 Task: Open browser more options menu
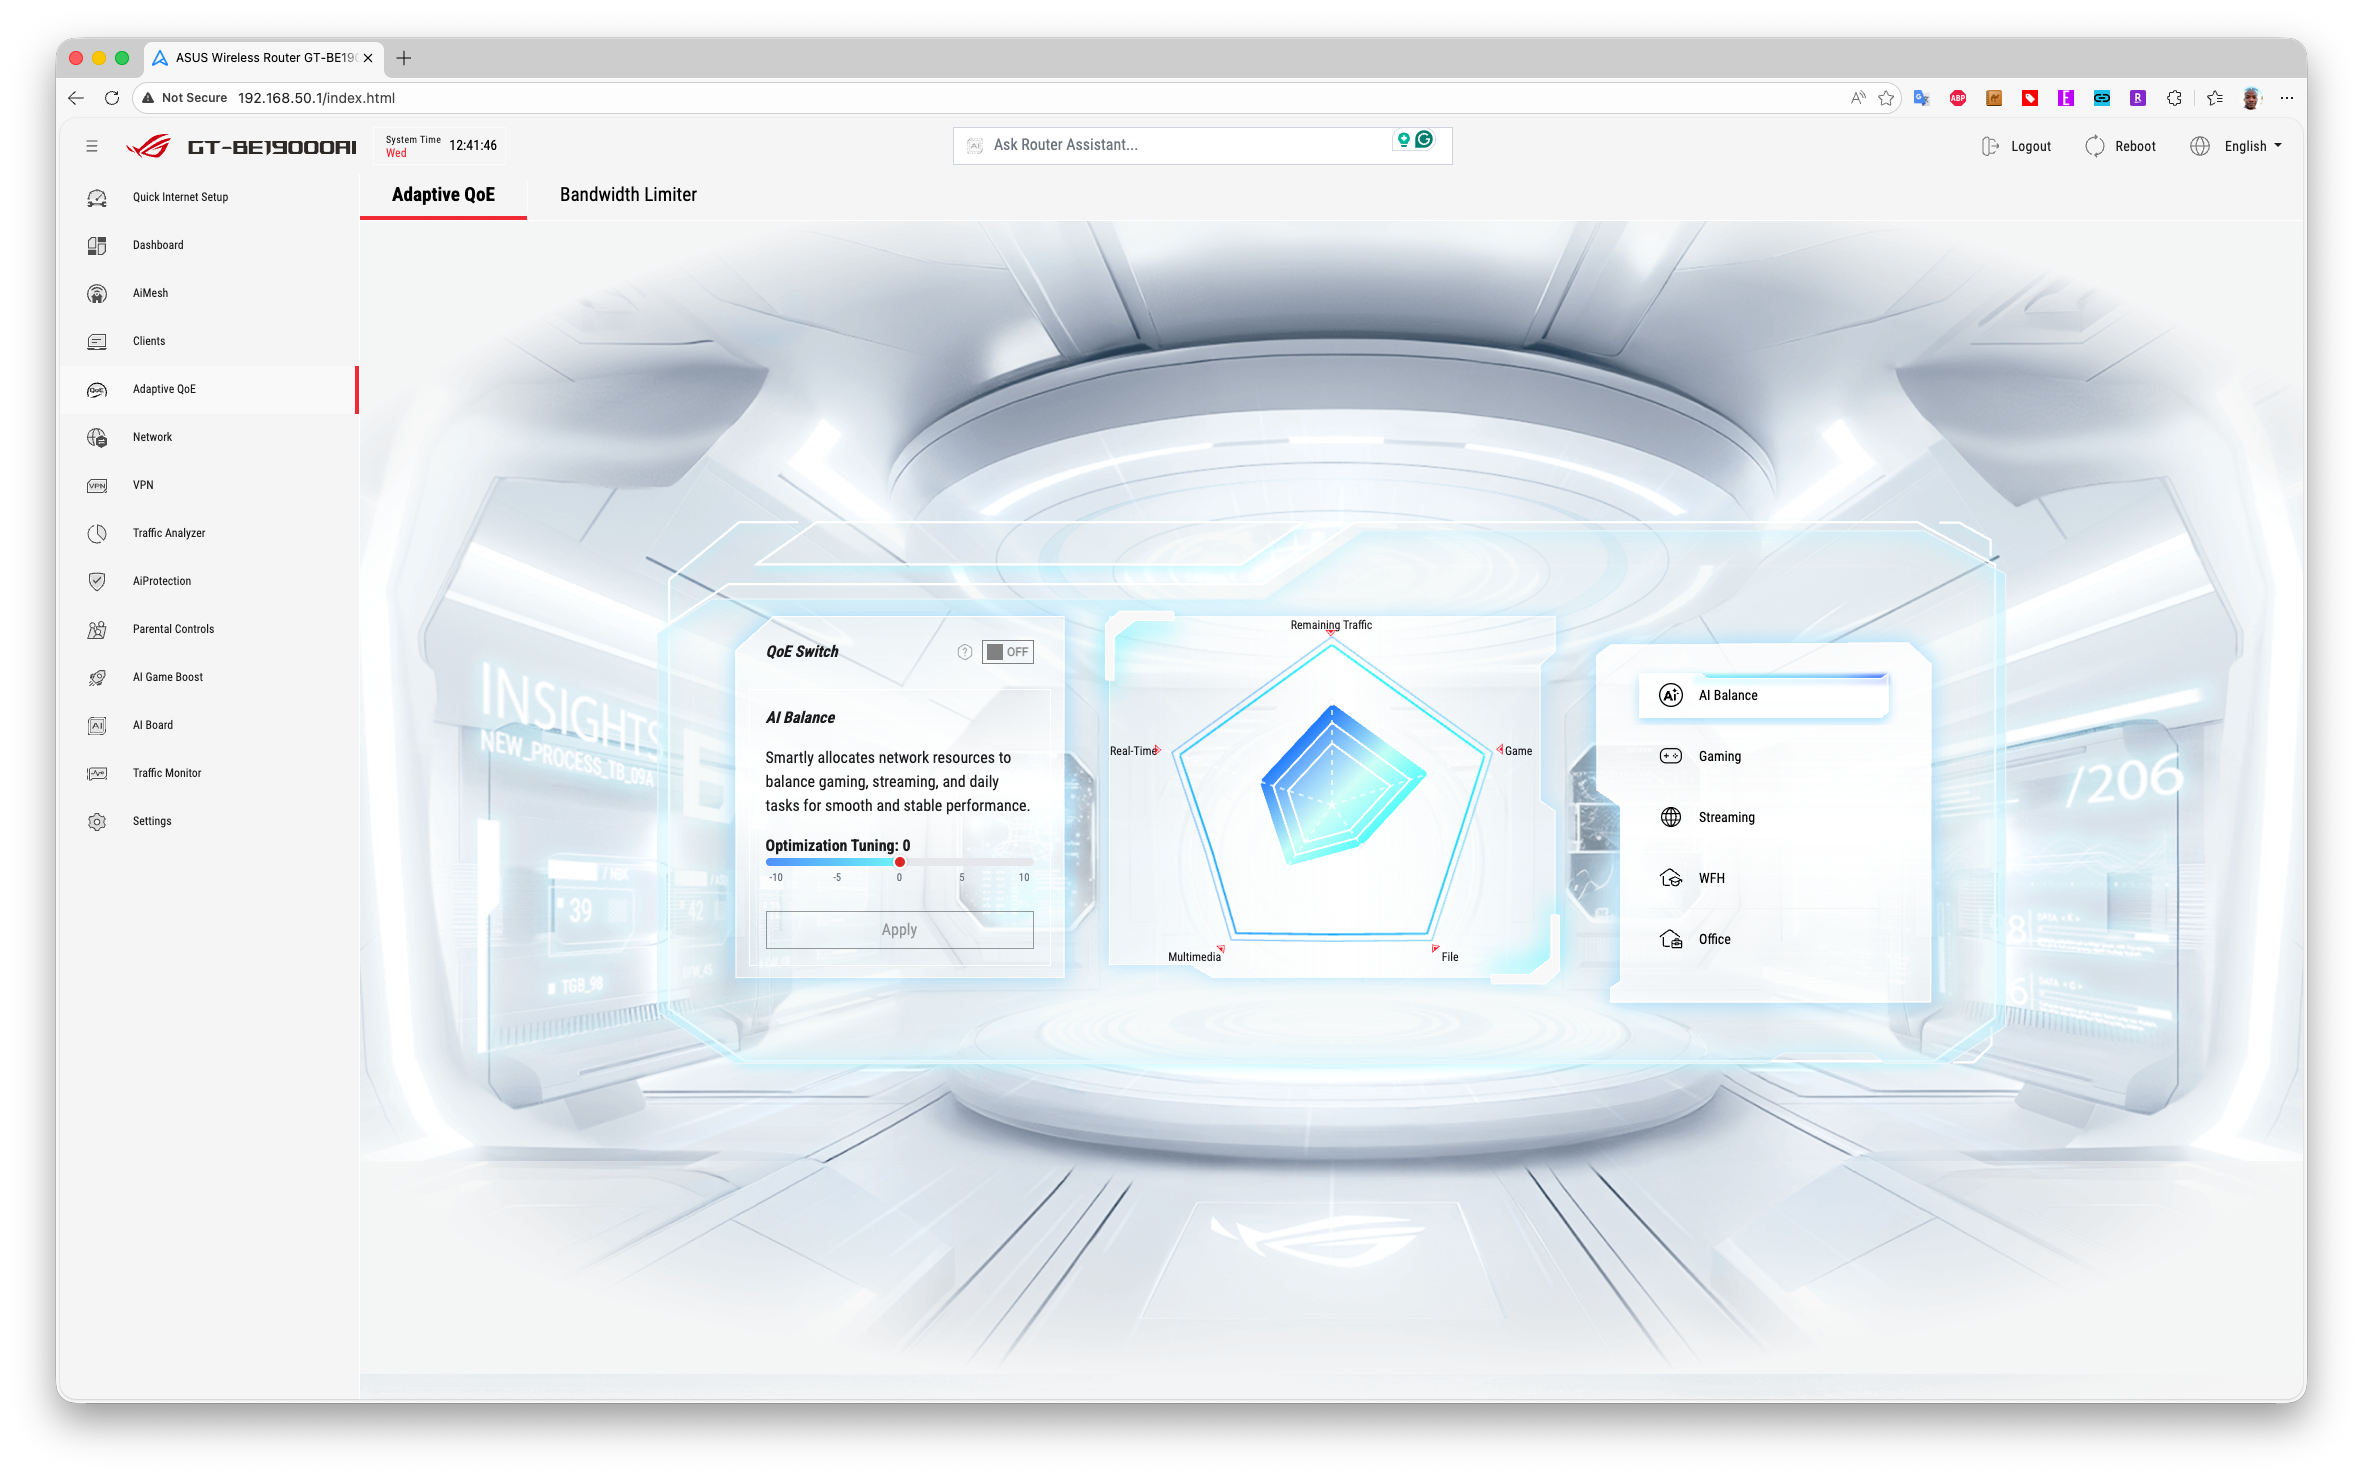click(x=2286, y=98)
